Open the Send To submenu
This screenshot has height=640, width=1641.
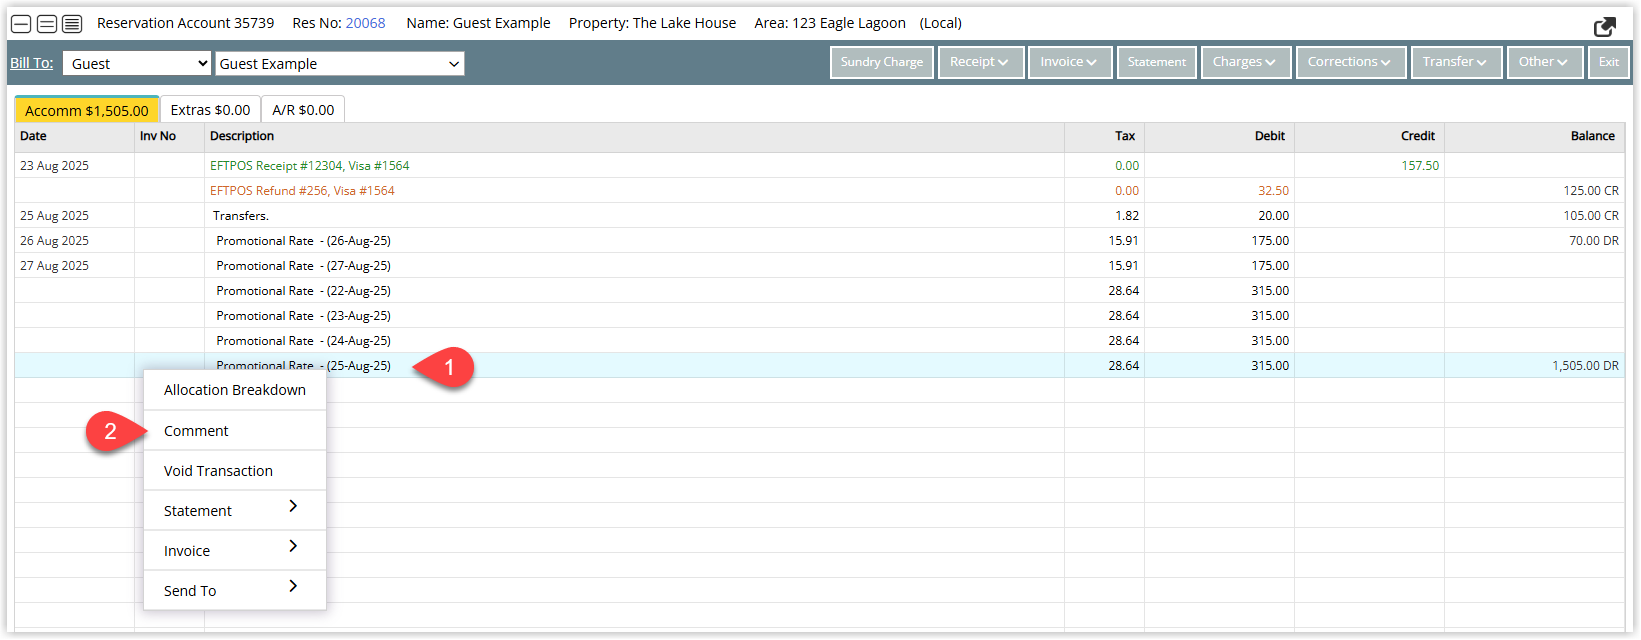(235, 591)
